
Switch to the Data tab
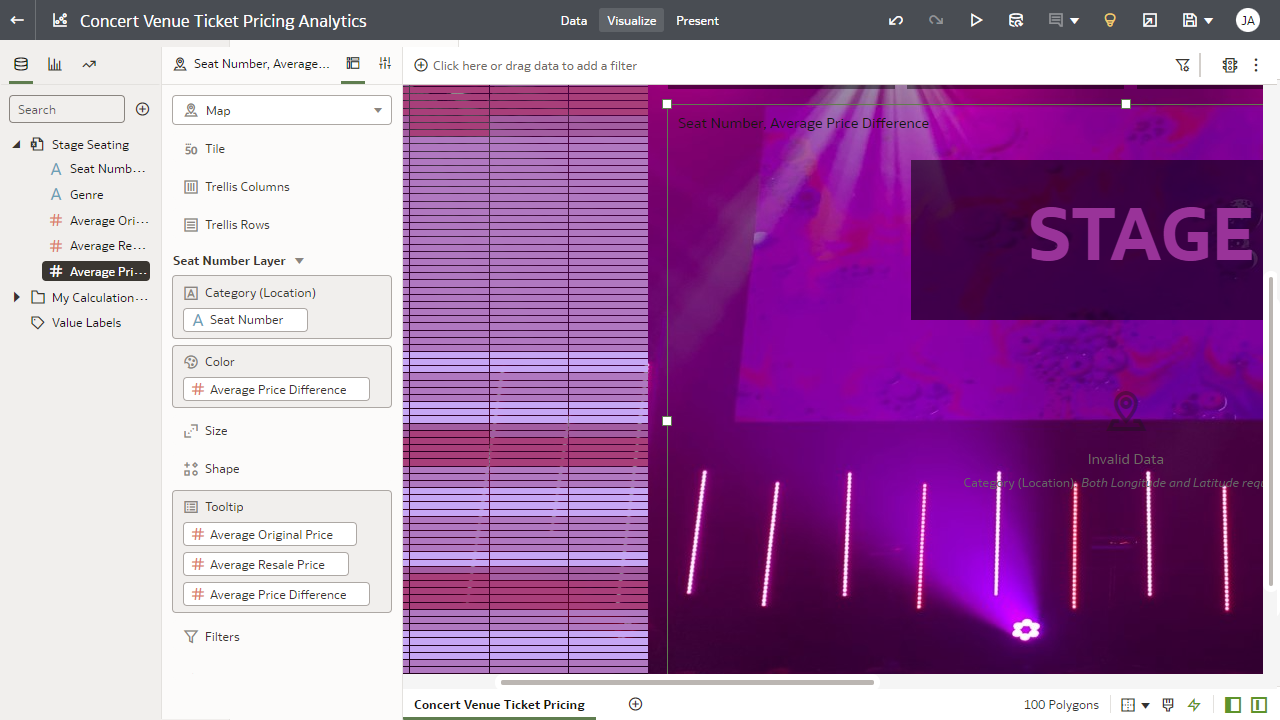click(x=574, y=20)
